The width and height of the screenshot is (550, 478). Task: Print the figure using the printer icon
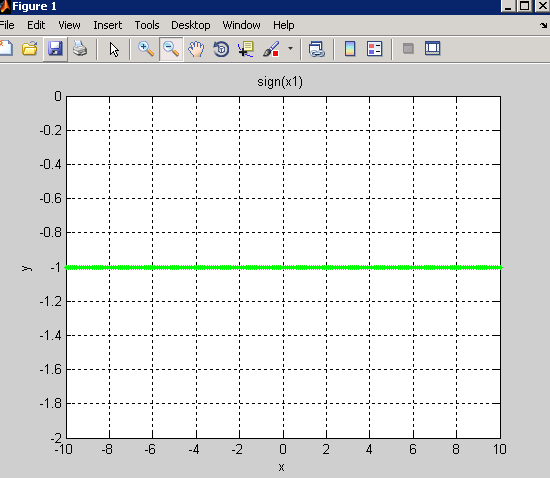pos(80,49)
